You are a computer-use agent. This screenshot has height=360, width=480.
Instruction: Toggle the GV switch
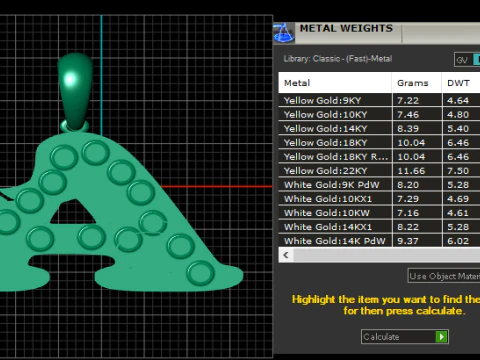(x=467, y=60)
